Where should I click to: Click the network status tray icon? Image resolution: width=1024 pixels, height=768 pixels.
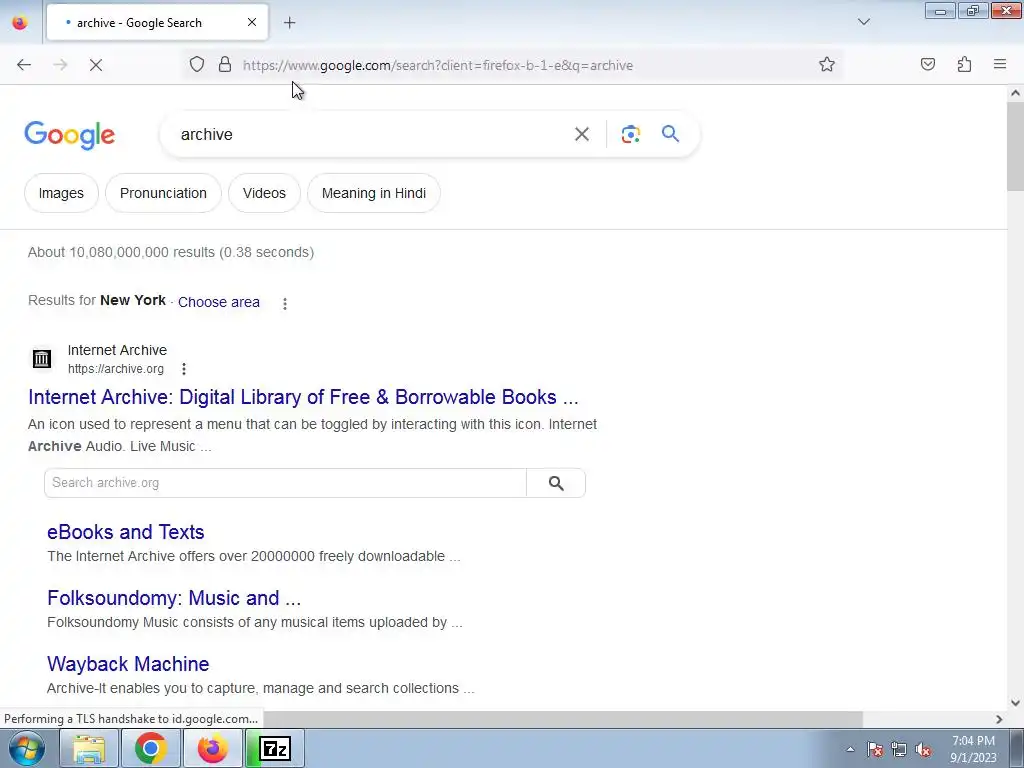(x=899, y=749)
